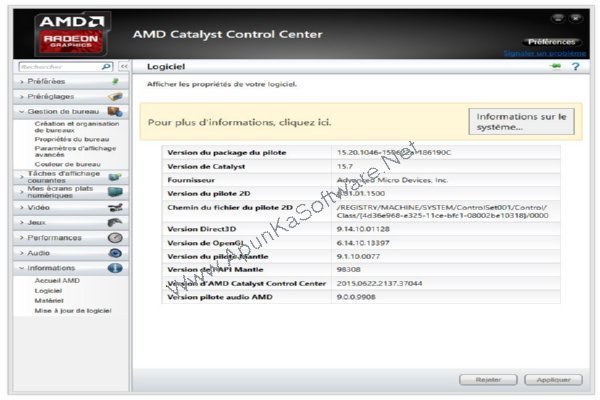
Task: Expand the Performances section
Action: [x=22, y=238]
